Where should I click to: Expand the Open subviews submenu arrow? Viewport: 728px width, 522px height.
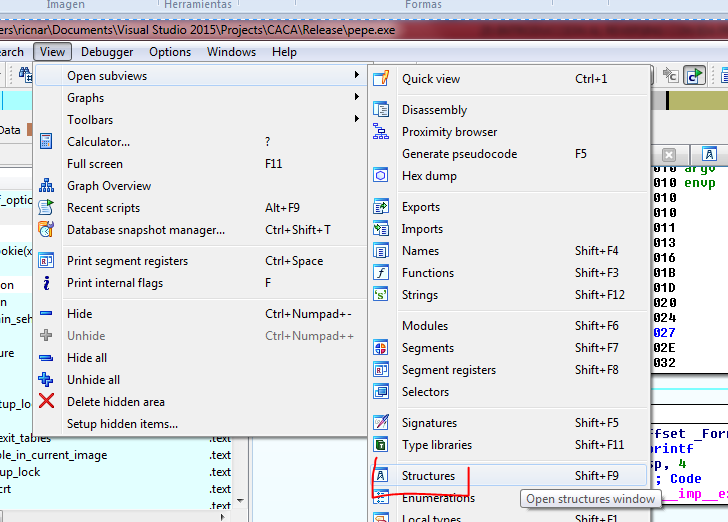[x=357, y=76]
